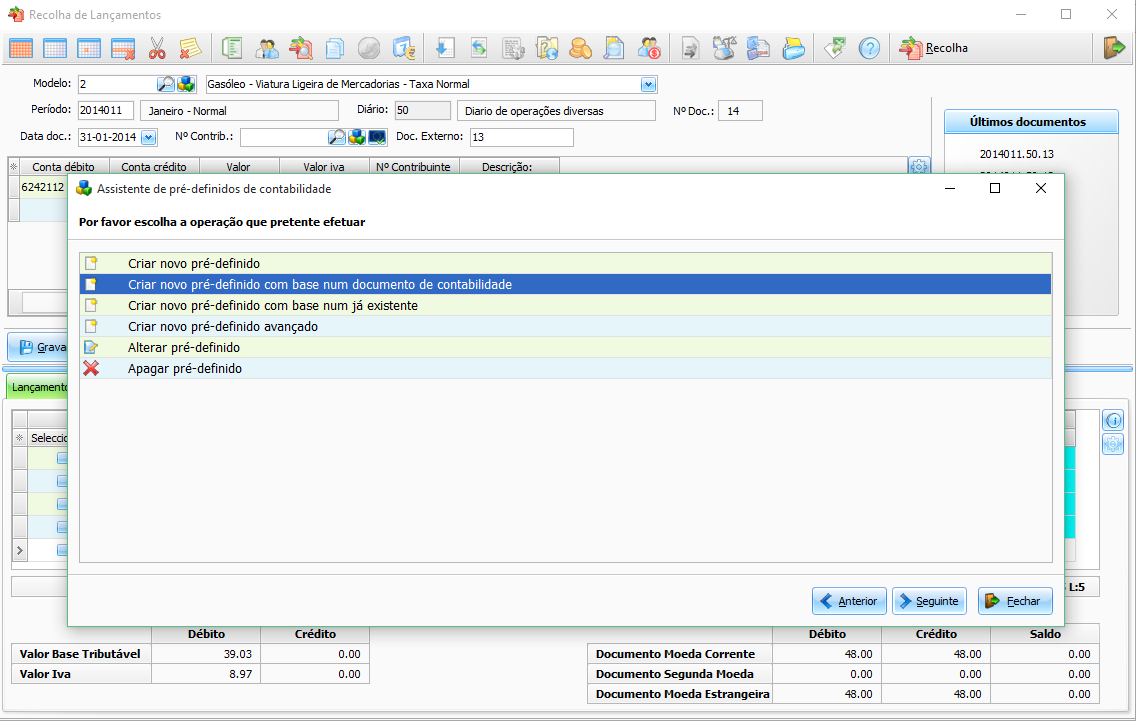This screenshot has width=1136, height=721.
Task: Click document entry 2014011.50.13
Action: (1016, 154)
